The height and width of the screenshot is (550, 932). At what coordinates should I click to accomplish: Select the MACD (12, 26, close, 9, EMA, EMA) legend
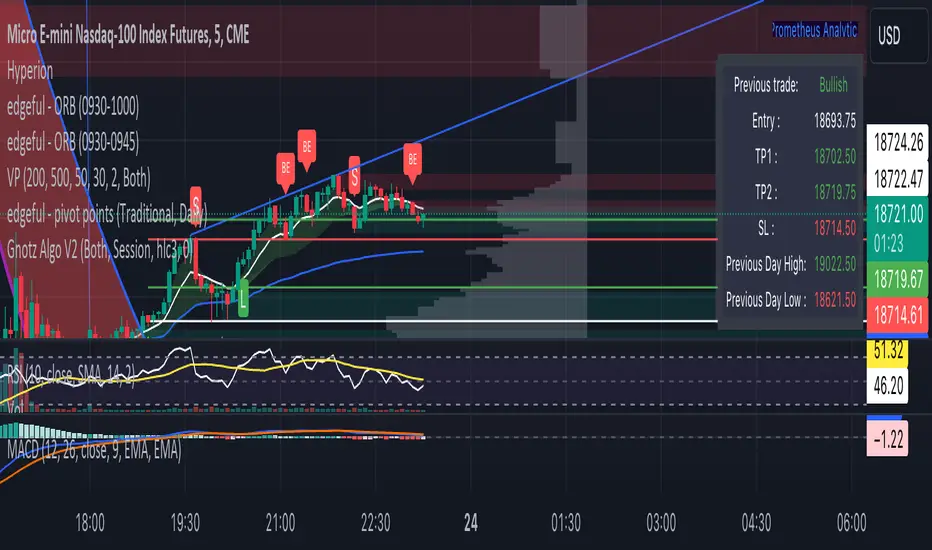click(94, 450)
